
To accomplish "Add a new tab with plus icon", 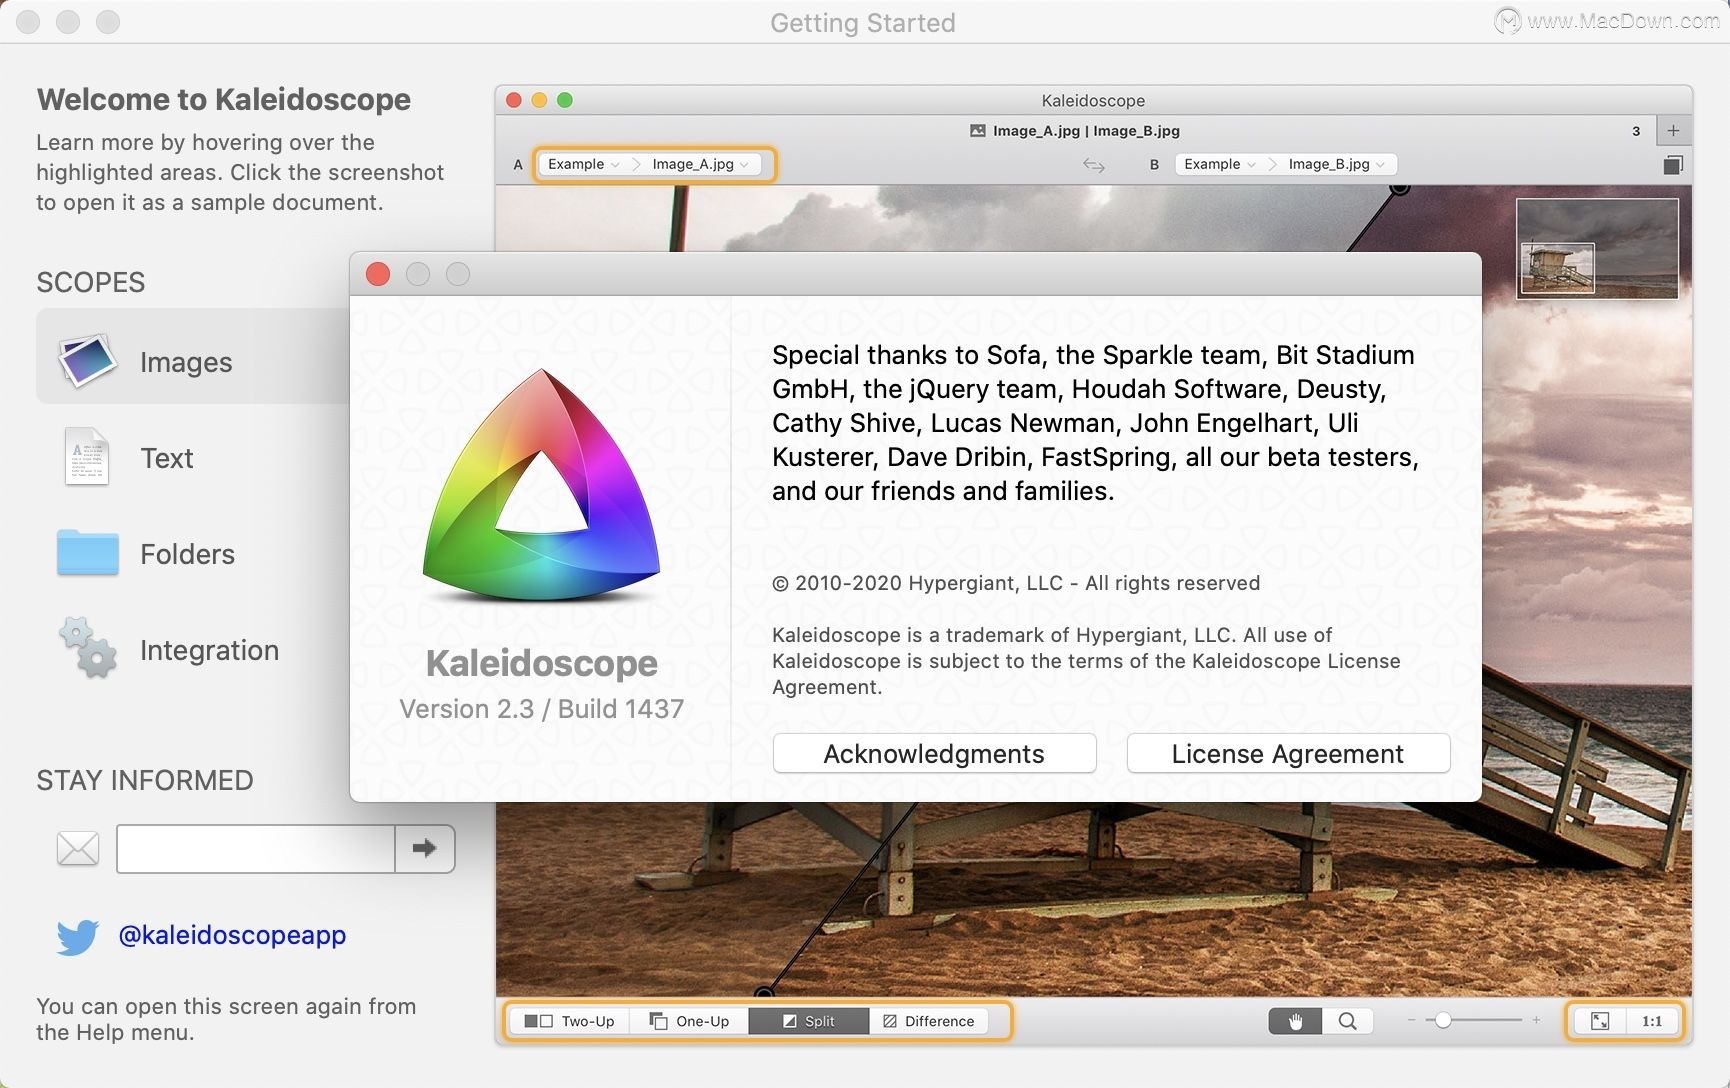I will [1673, 131].
